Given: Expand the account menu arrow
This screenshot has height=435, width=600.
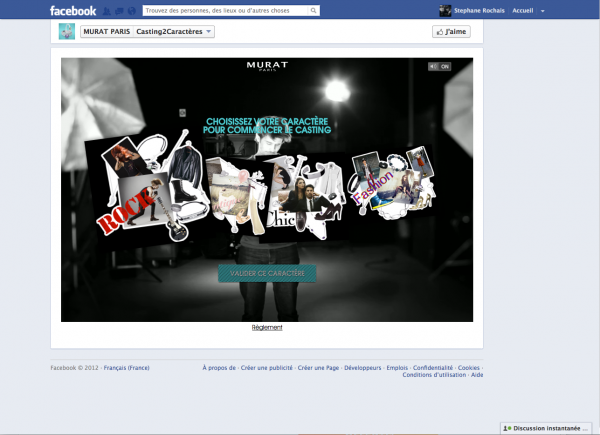Looking at the screenshot, I should point(543,11).
